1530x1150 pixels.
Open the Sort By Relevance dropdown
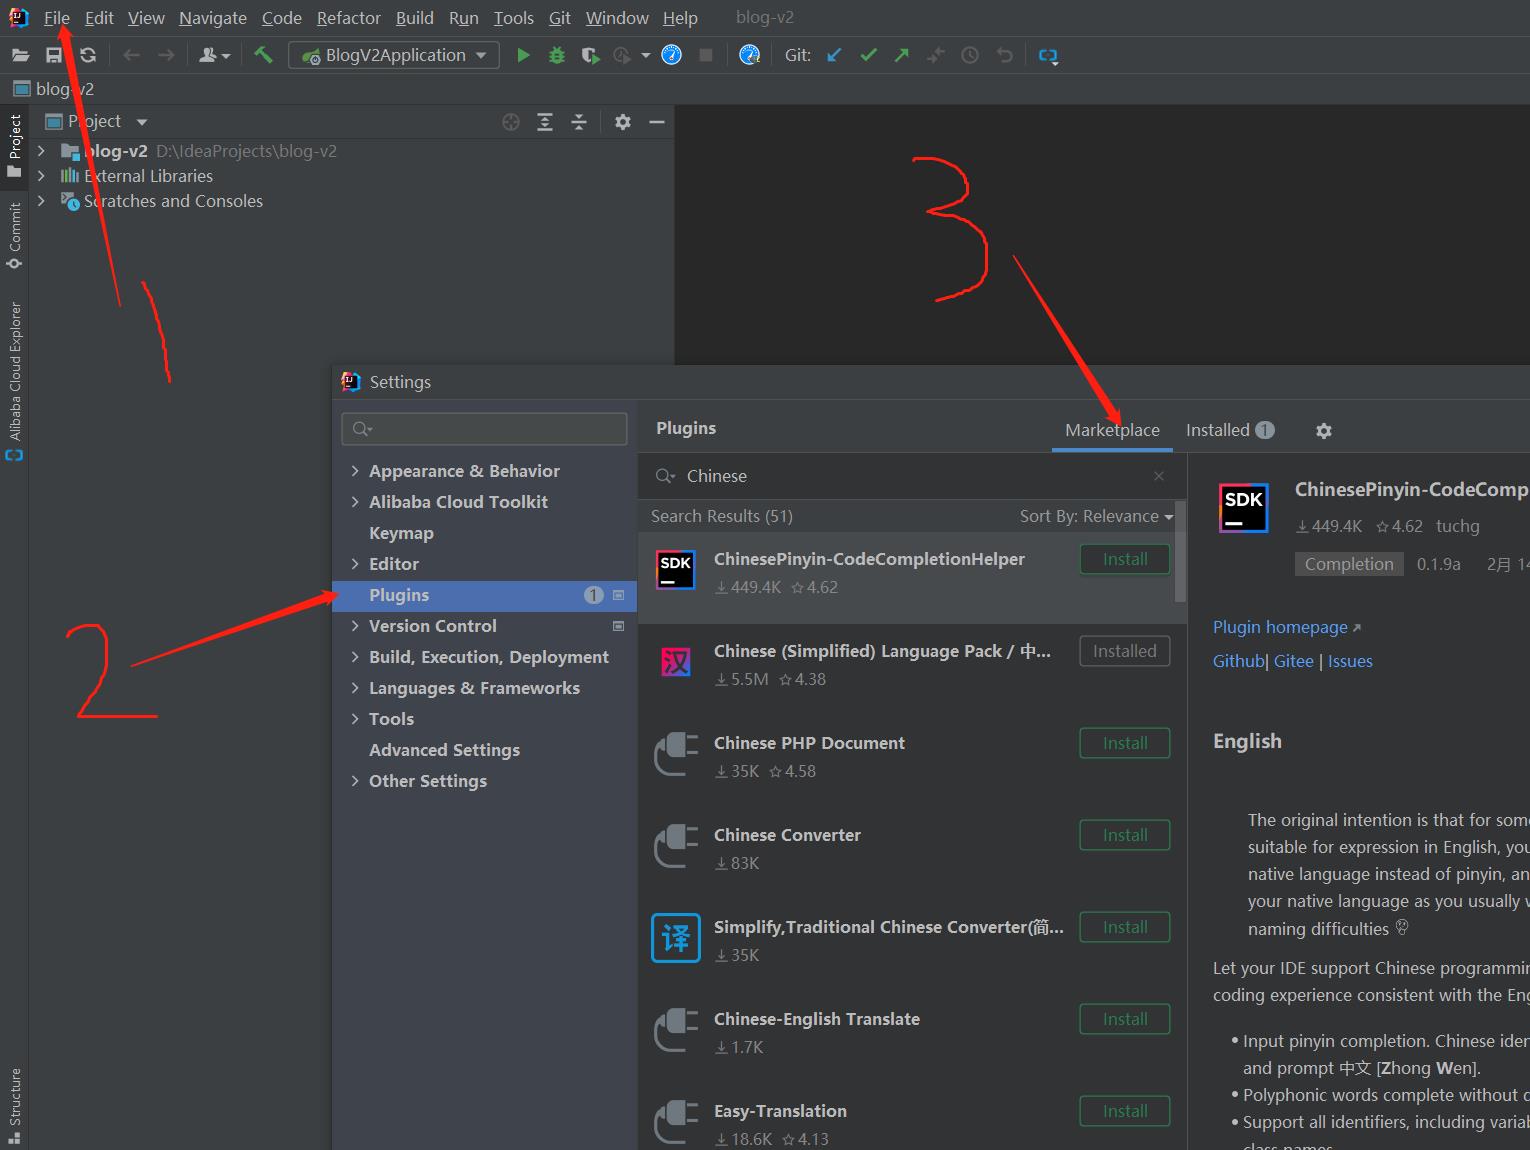pyautogui.click(x=1096, y=516)
